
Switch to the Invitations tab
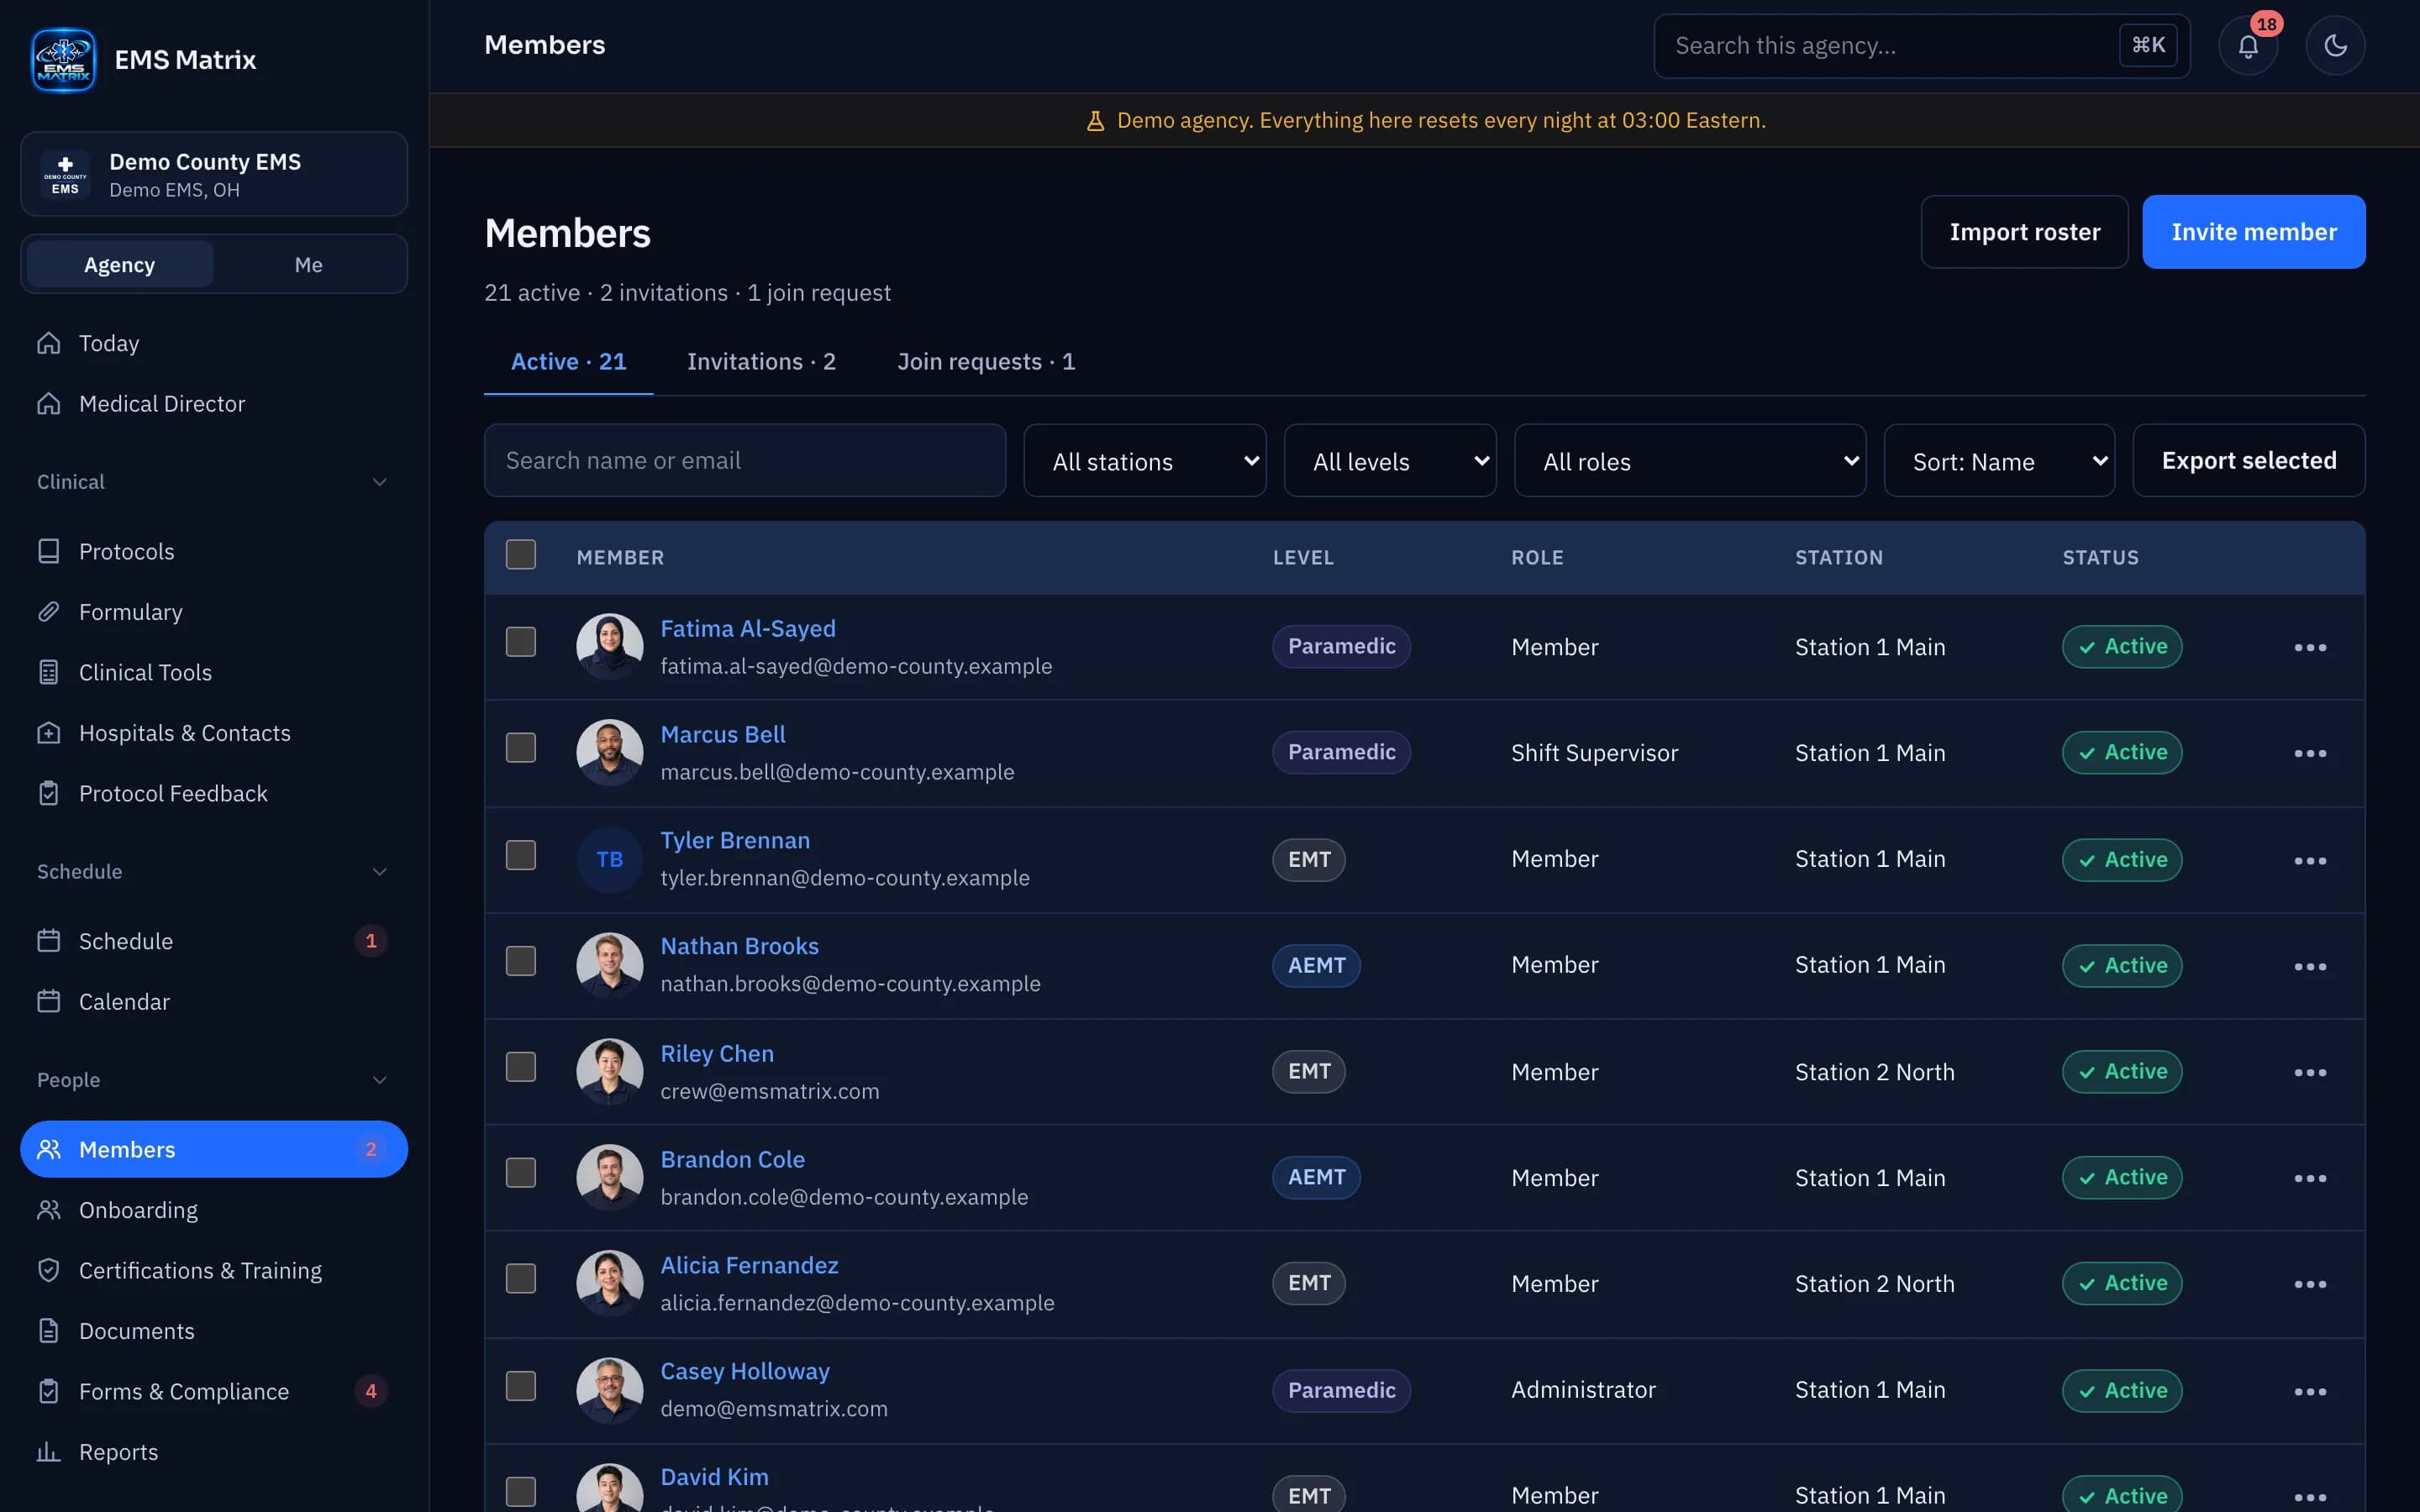coord(761,362)
